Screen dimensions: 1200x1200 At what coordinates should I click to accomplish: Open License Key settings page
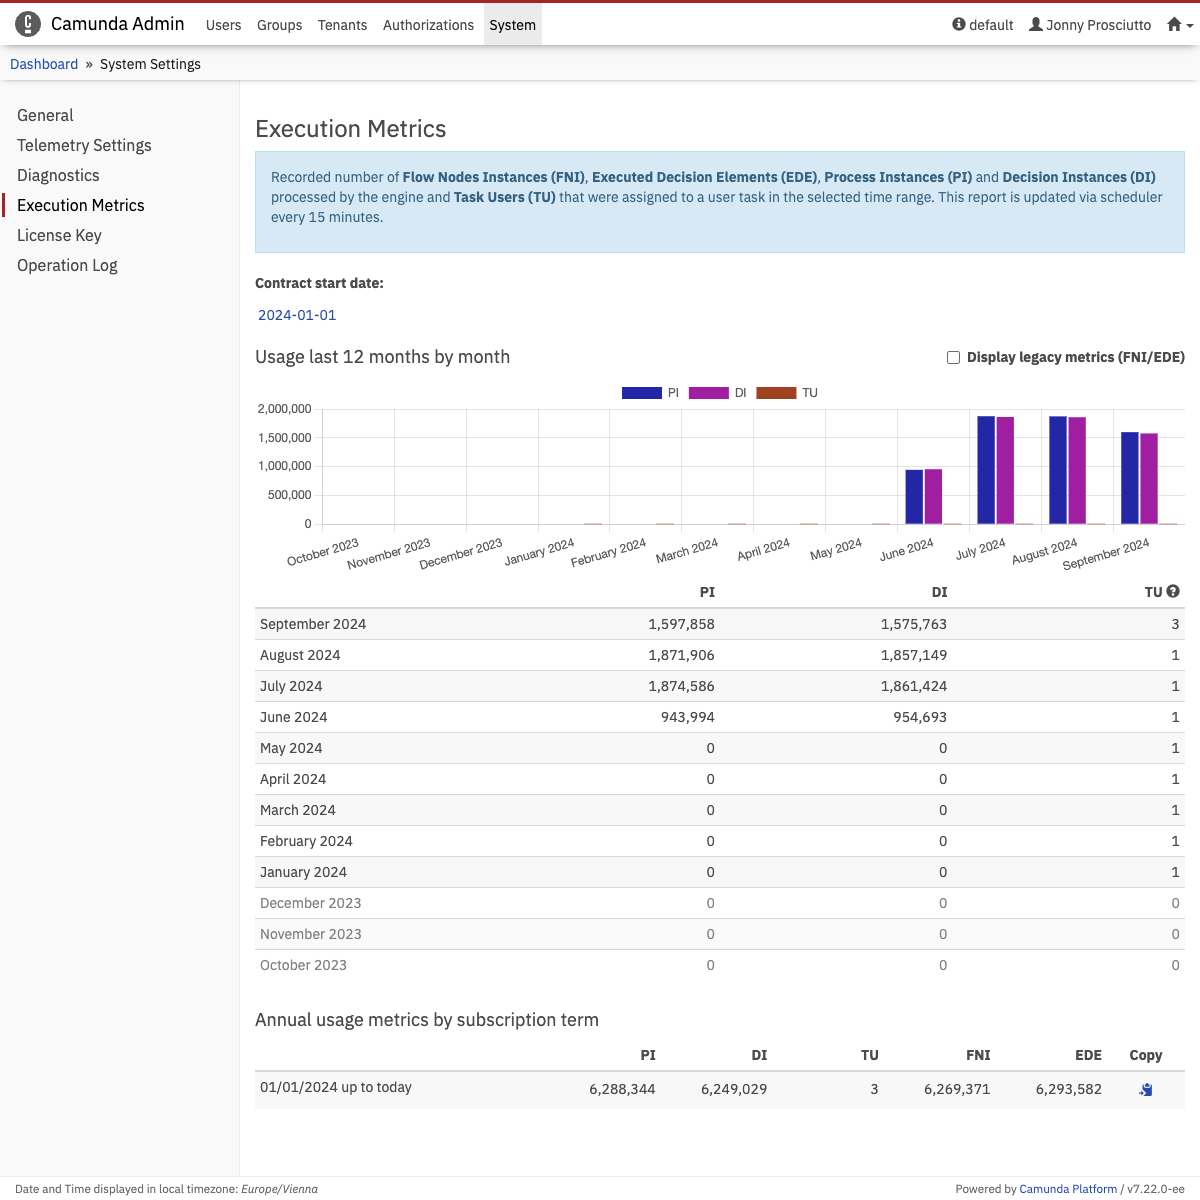tap(59, 235)
